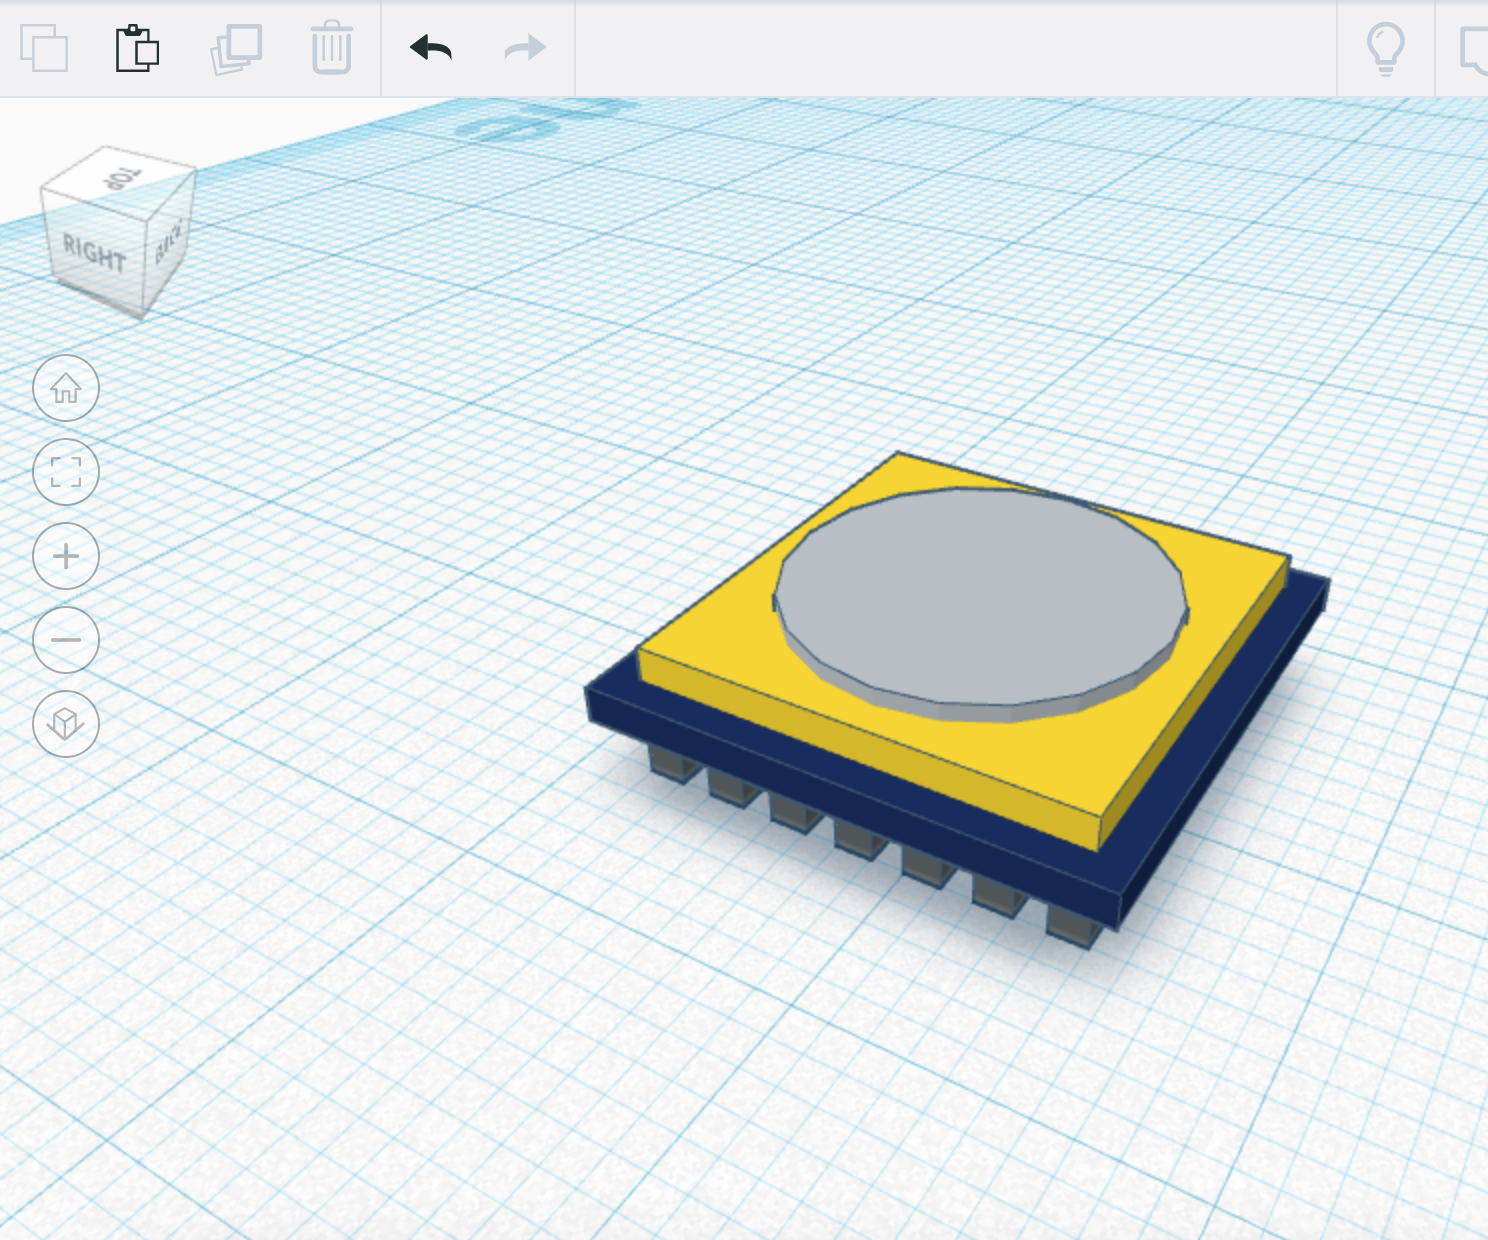
Task: Undo the last action
Action: 430,48
